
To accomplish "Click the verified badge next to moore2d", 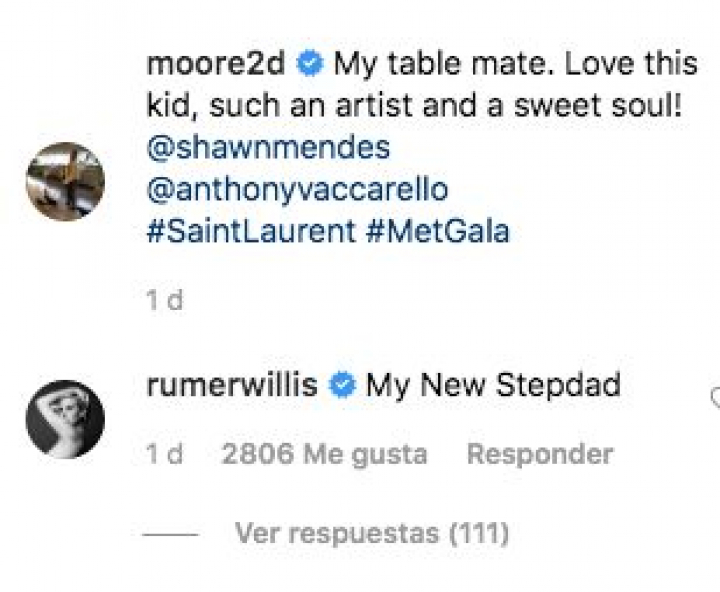I will point(310,65).
